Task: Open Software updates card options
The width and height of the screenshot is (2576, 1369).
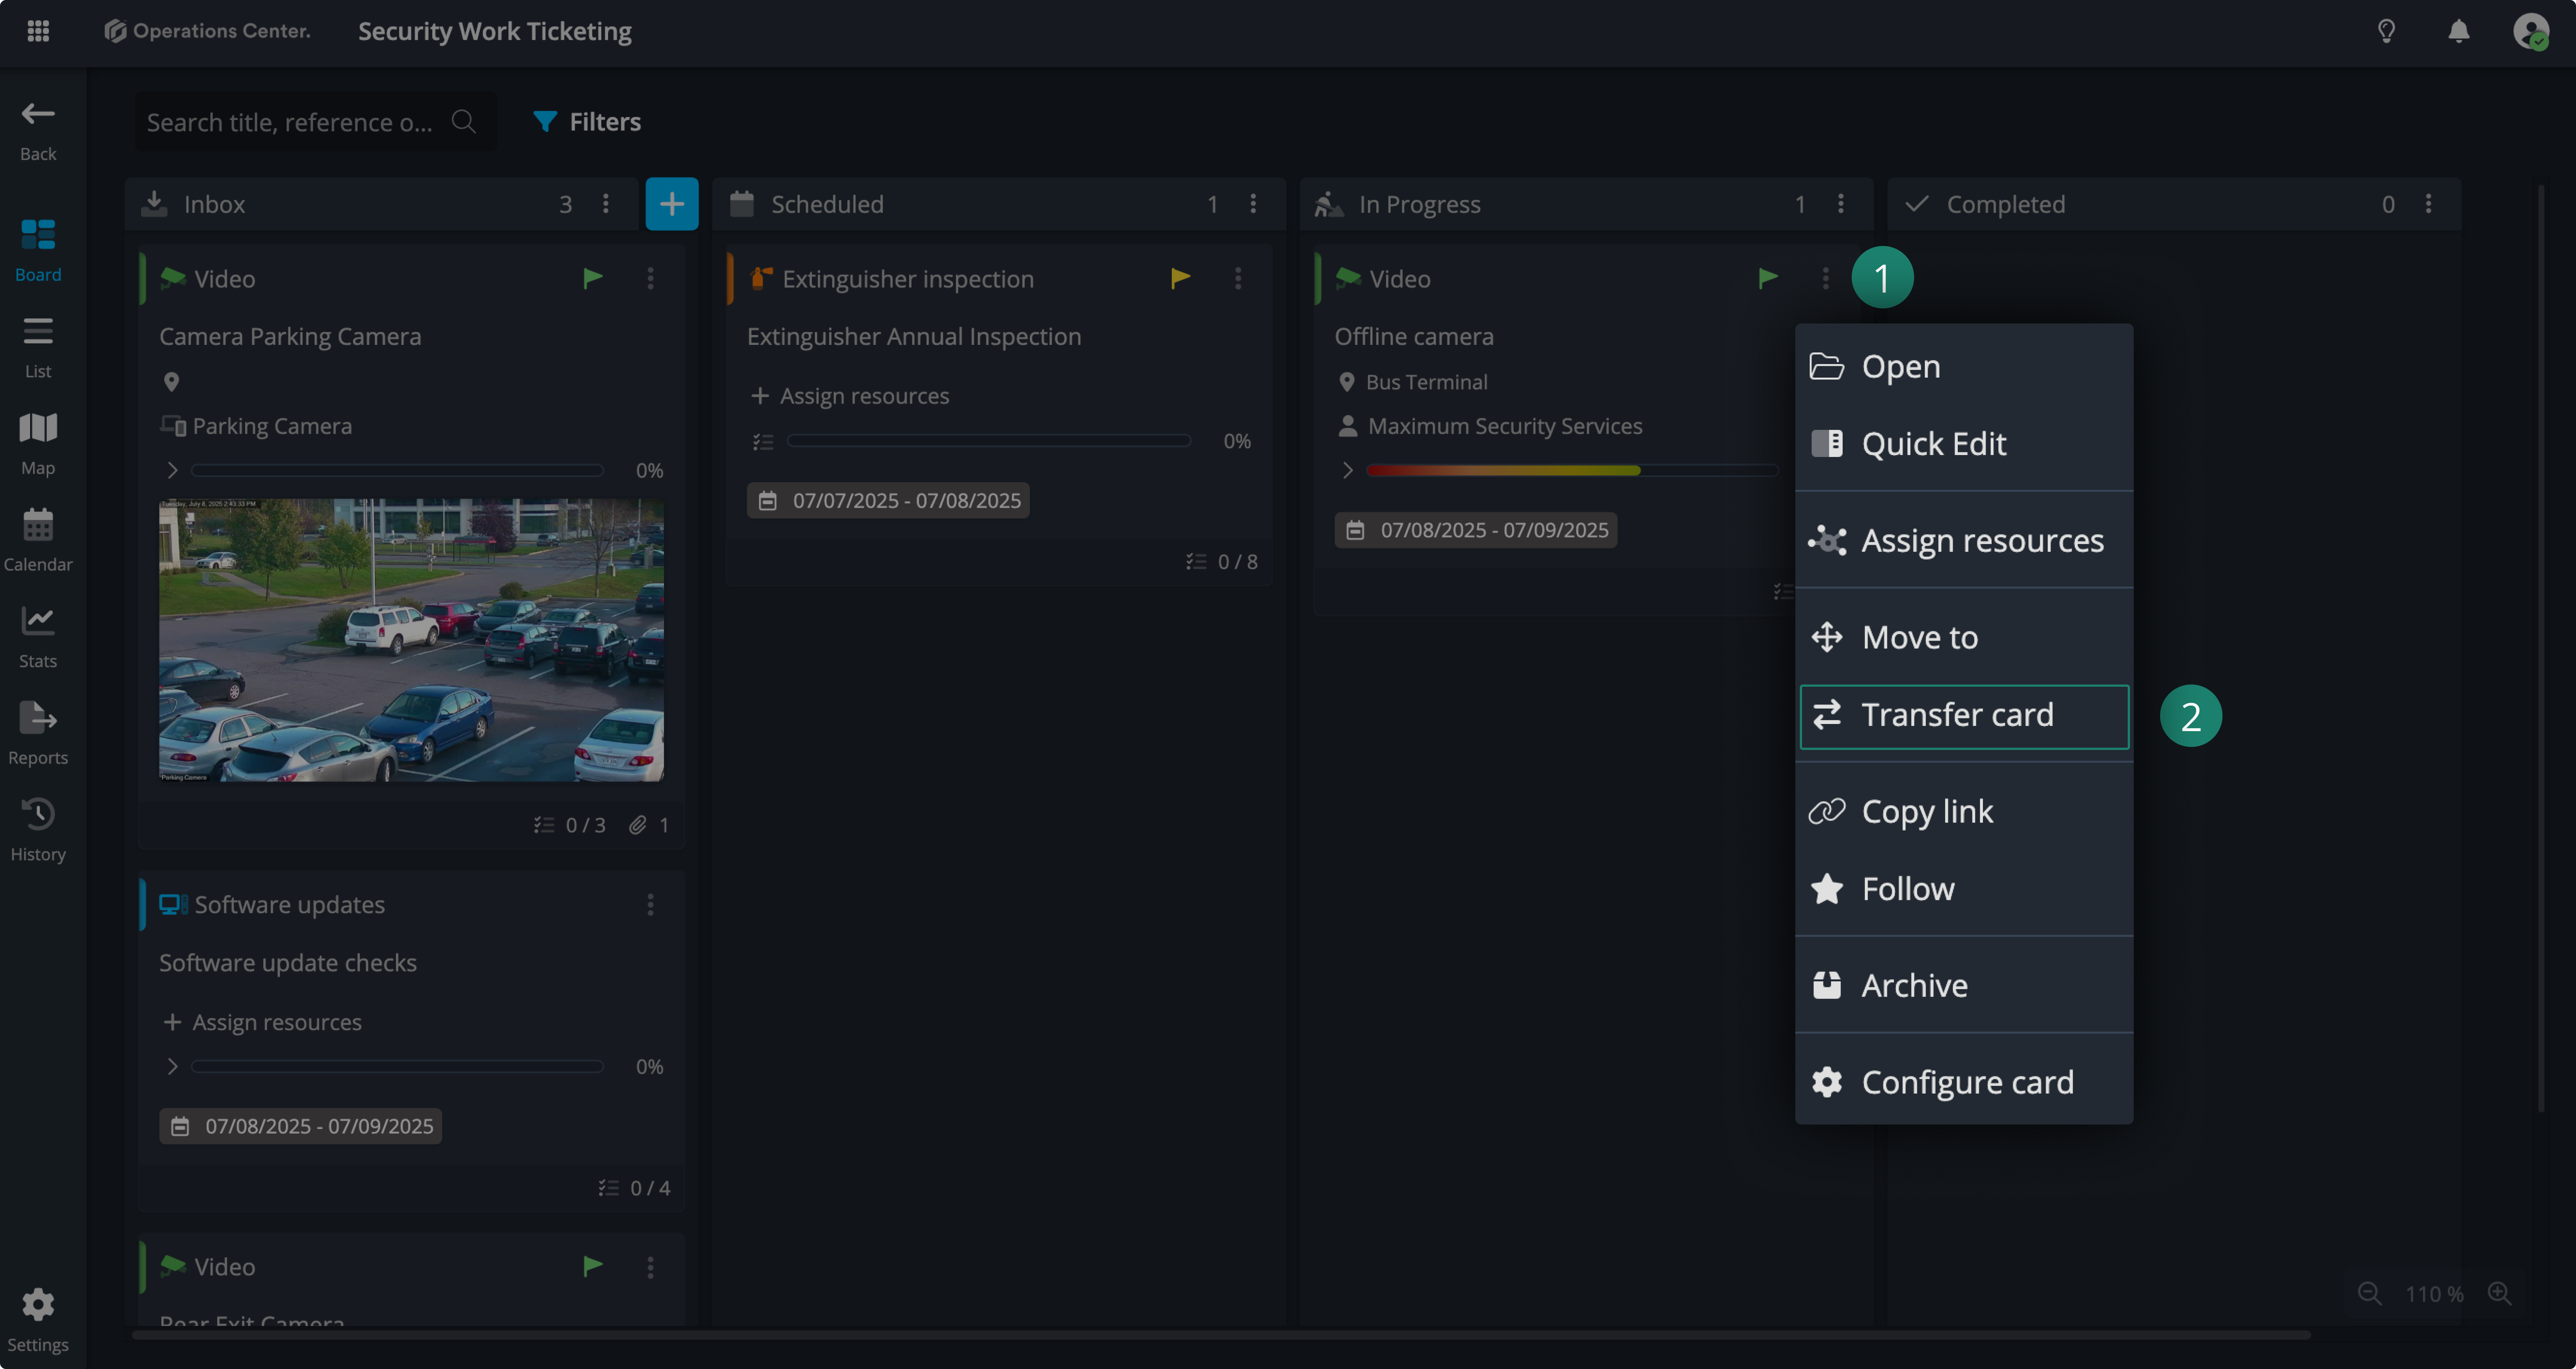Action: (x=650, y=904)
